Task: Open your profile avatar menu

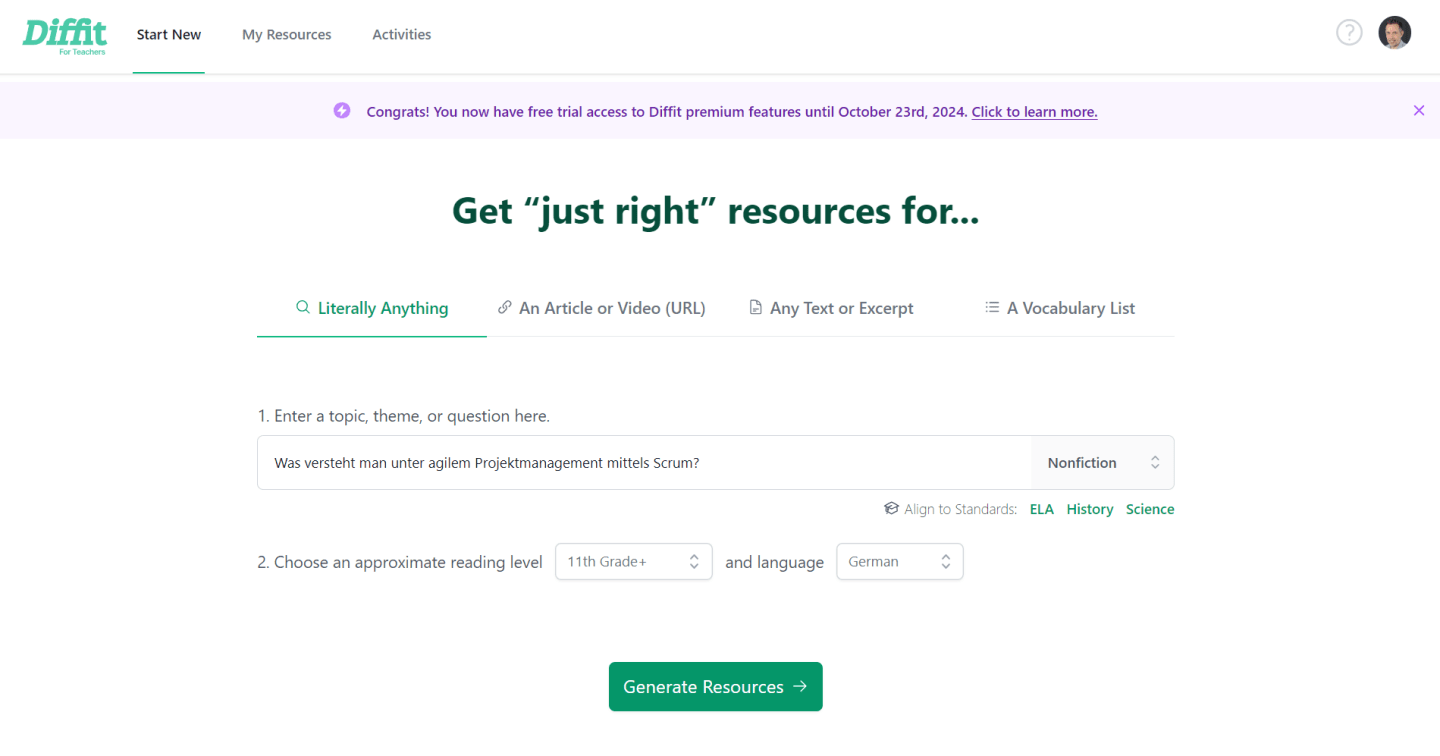Action: pyautogui.click(x=1394, y=32)
